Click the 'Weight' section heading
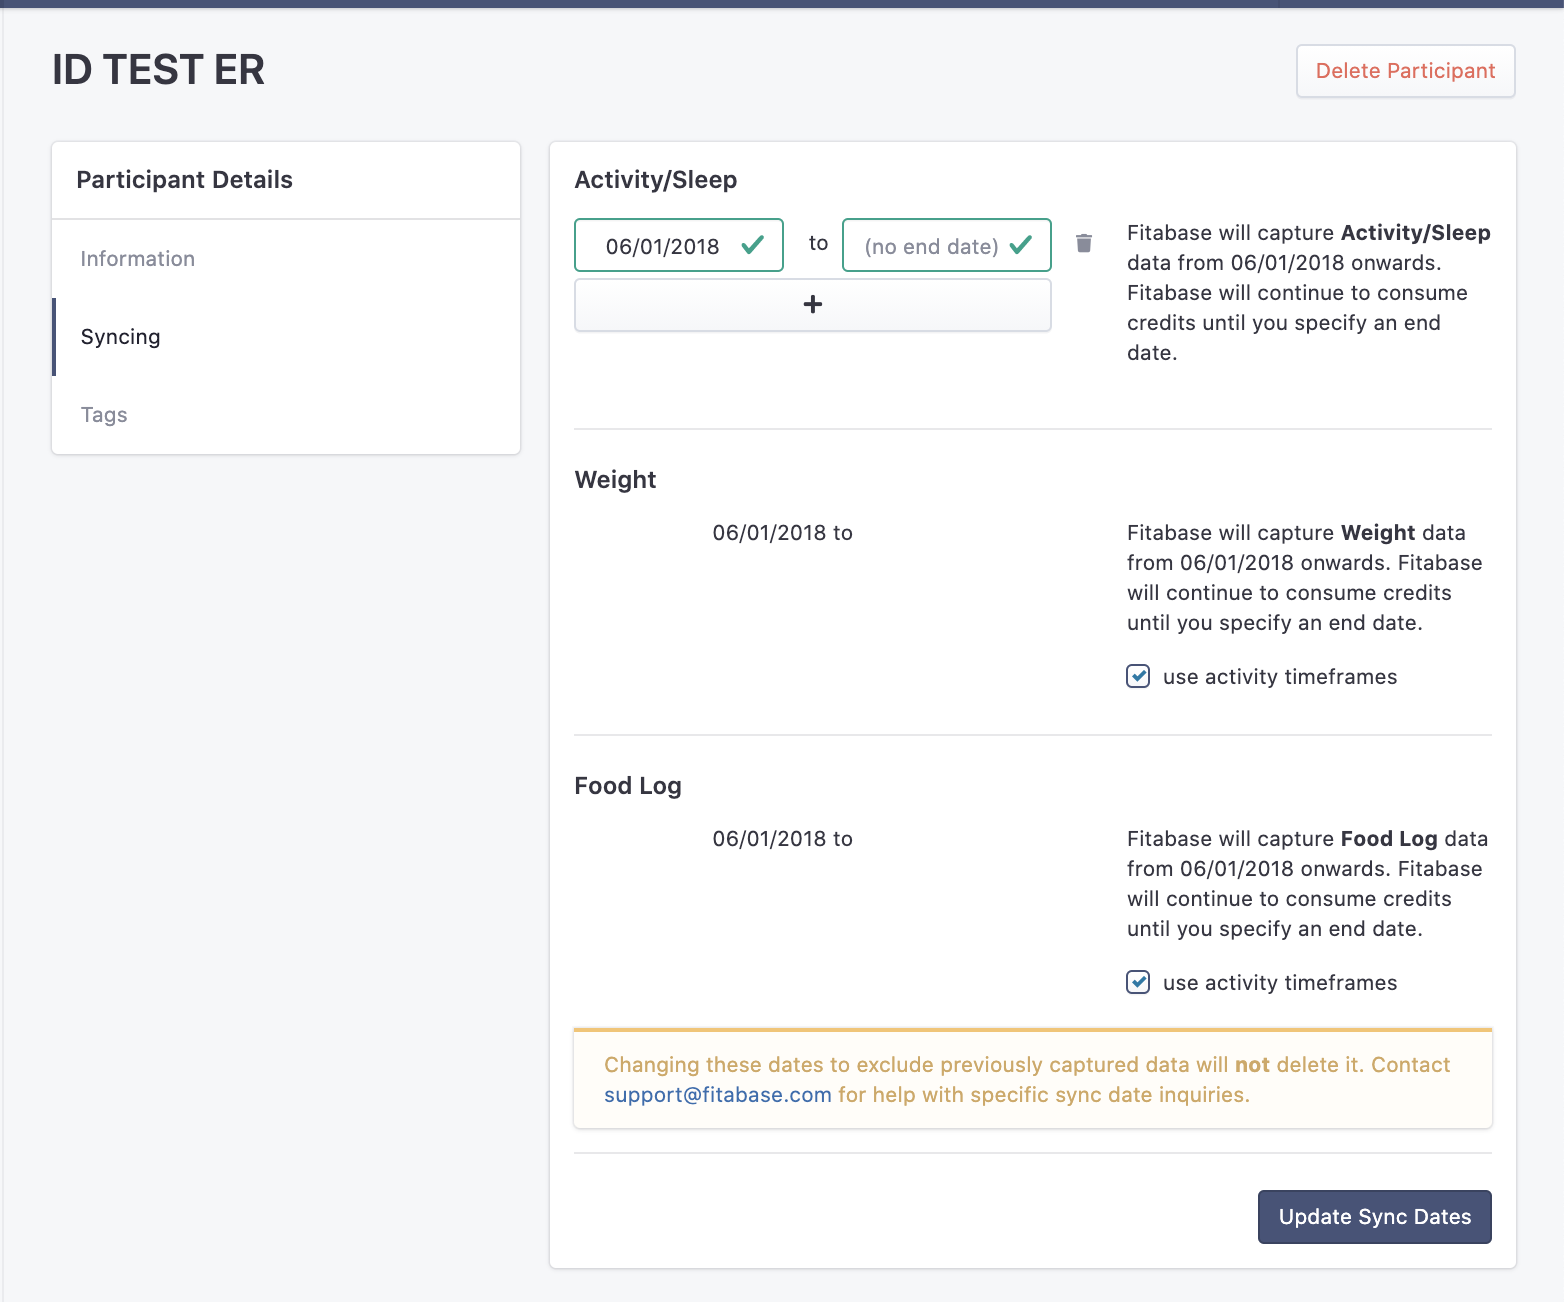This screenshot has width=1564, height=1302. coord(615,480)
